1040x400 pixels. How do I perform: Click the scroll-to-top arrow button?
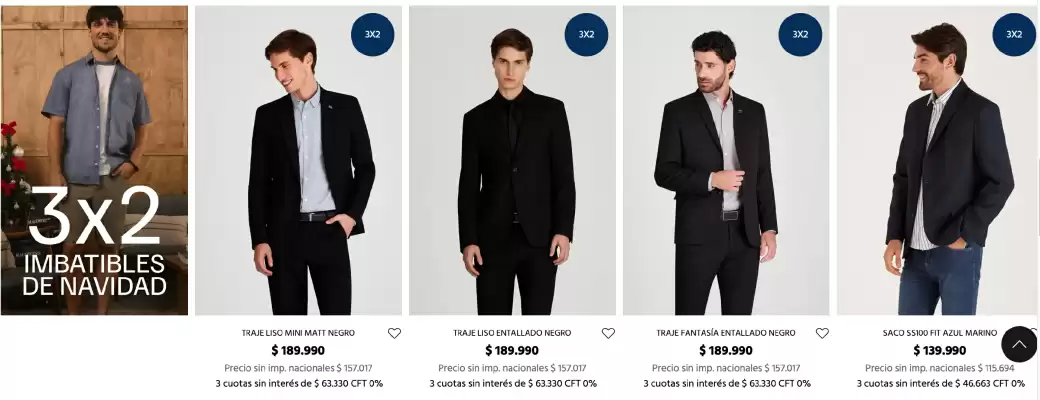[1019, 344]
